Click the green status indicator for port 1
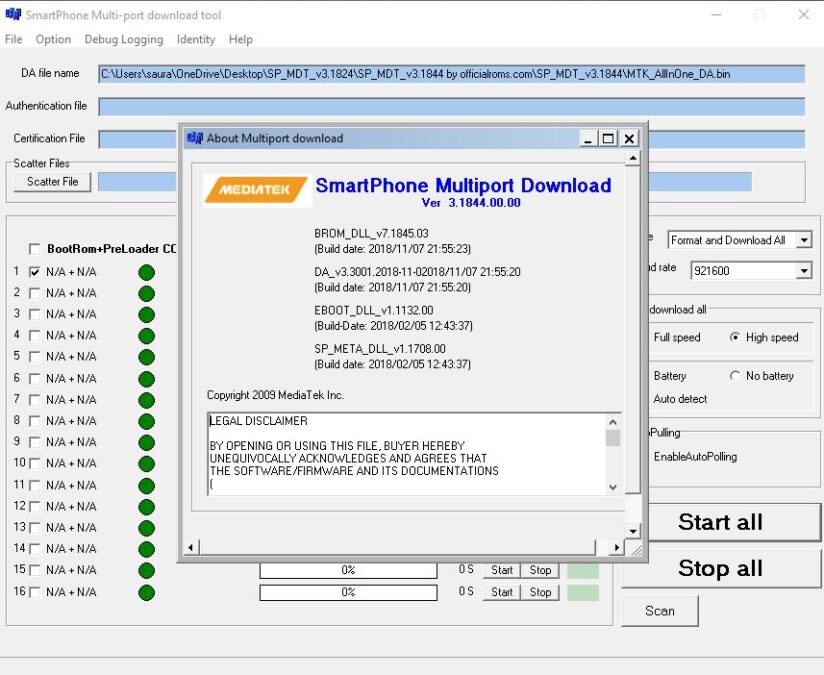Screen dimensions: 824x675 [147, 272]
